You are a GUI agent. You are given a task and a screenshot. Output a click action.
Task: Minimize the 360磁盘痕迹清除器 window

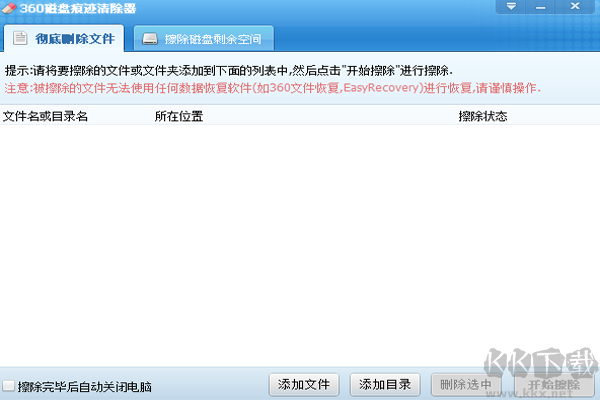point(540,7)
